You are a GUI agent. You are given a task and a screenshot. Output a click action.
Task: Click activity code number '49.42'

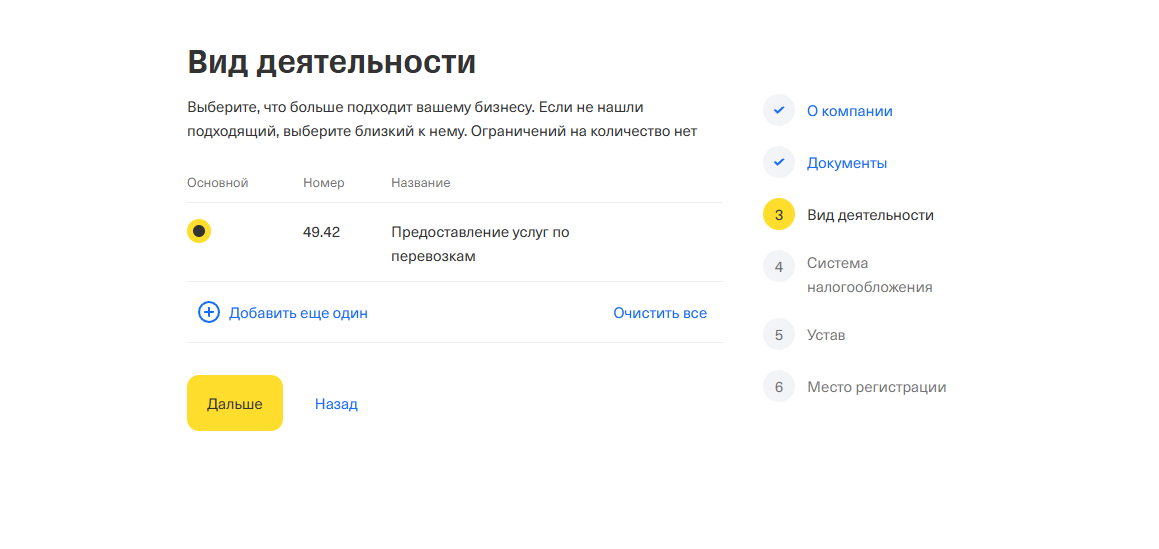[322, 232]
